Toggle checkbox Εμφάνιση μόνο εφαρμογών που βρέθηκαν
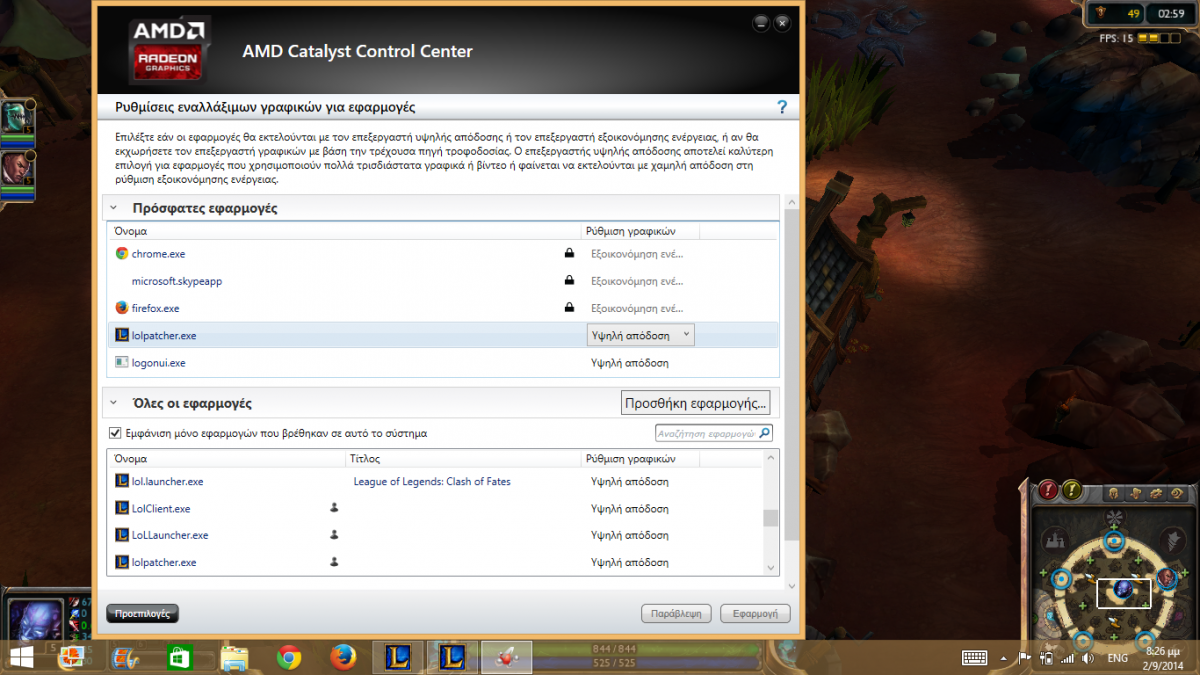 pyautogui.click(x=114, y=433)
